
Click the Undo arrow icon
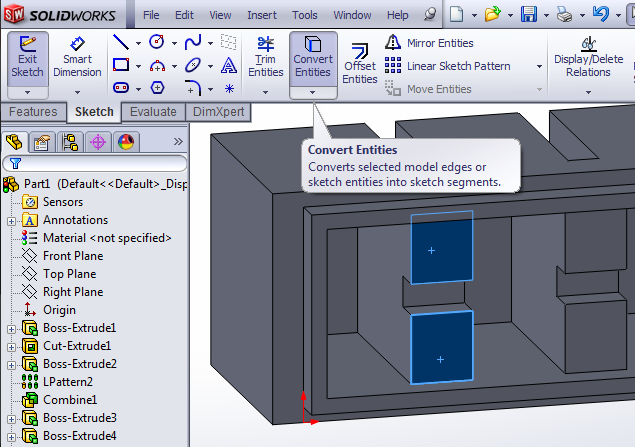point(601,15)
